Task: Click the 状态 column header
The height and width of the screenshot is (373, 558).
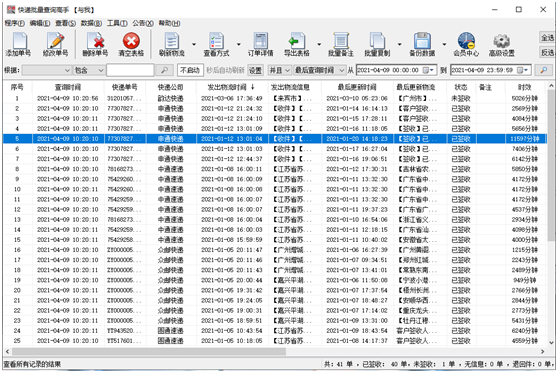Action: [461, 87]
